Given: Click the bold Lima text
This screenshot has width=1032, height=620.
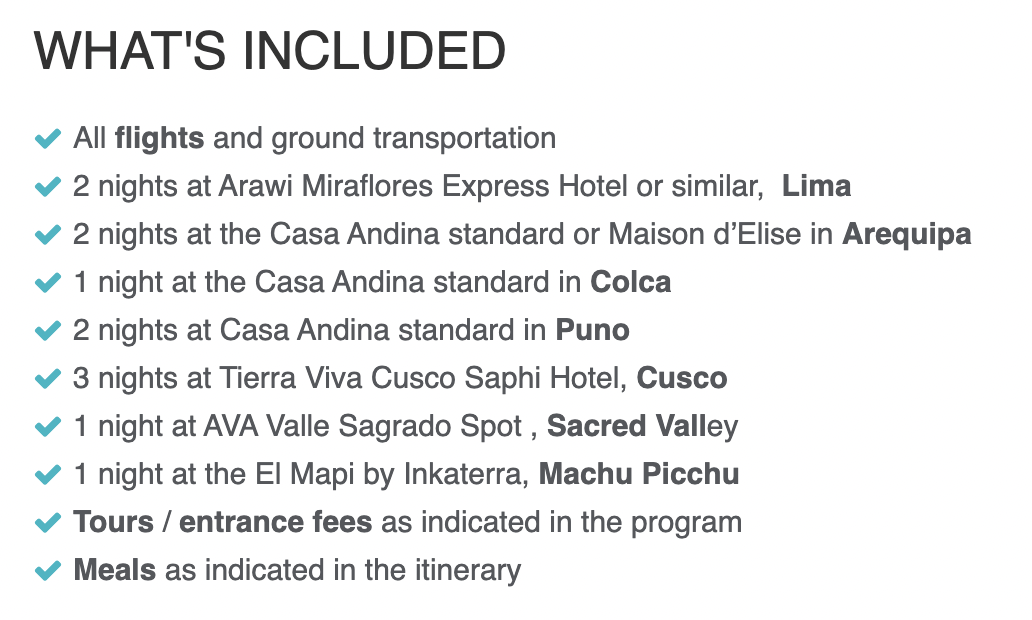Looking at the screenshot, I should (816, 186).
